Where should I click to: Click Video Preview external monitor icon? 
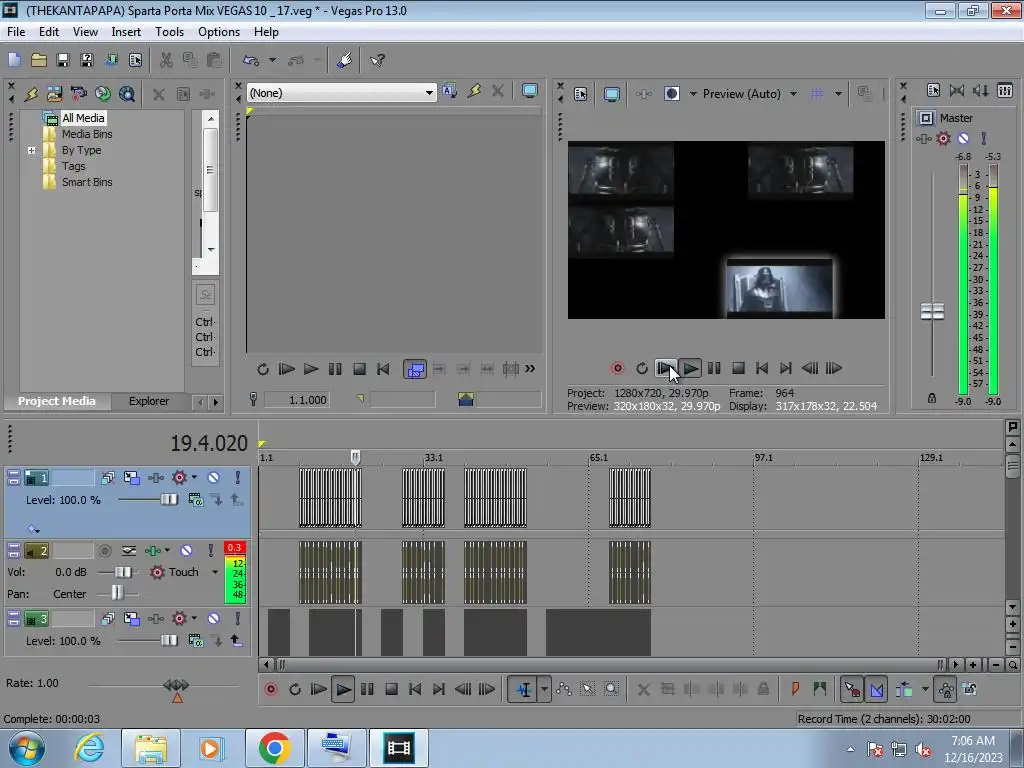pyautogui.click(x=611, y=94)
